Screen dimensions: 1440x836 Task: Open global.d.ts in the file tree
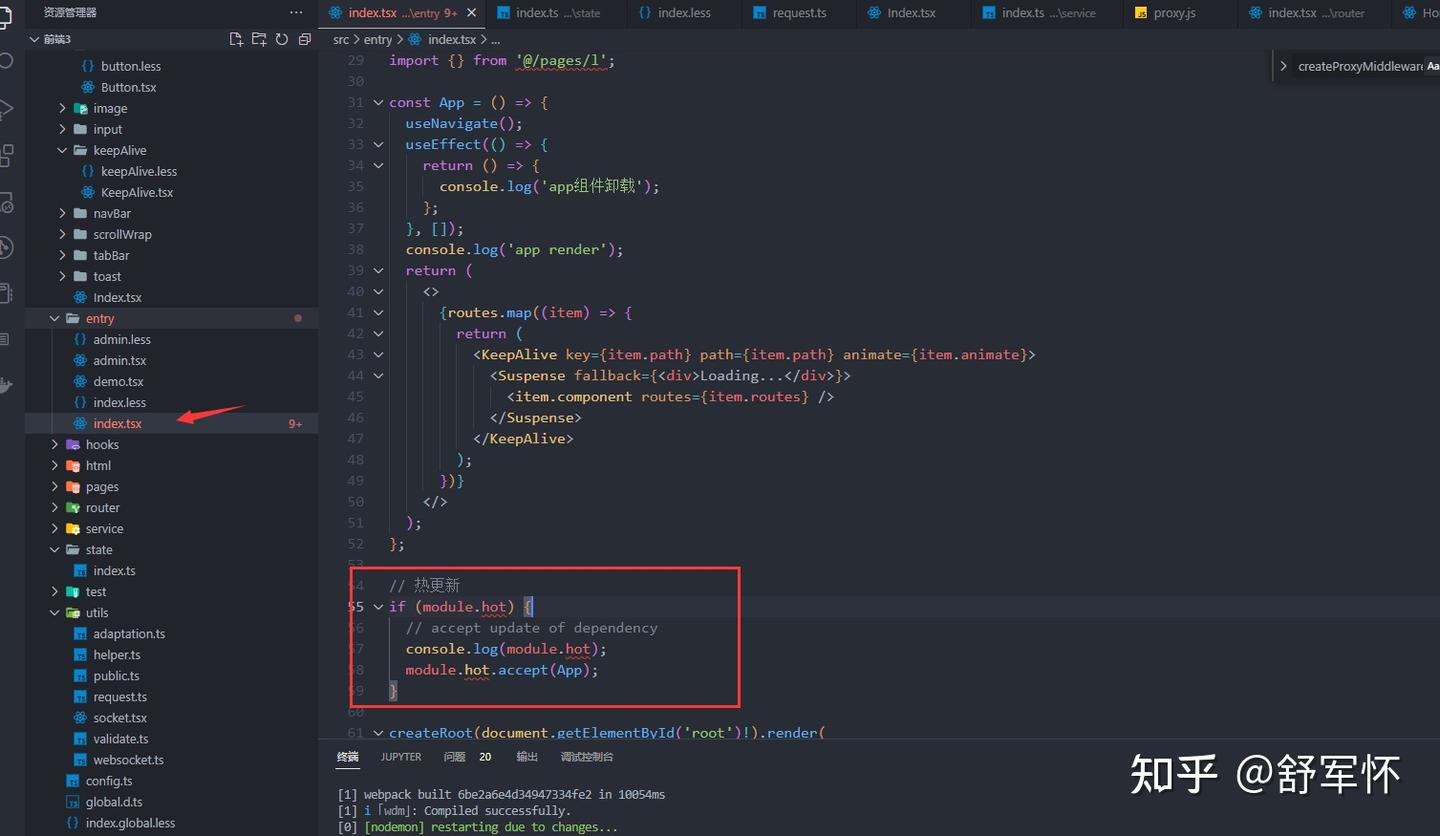click(114, 801)
